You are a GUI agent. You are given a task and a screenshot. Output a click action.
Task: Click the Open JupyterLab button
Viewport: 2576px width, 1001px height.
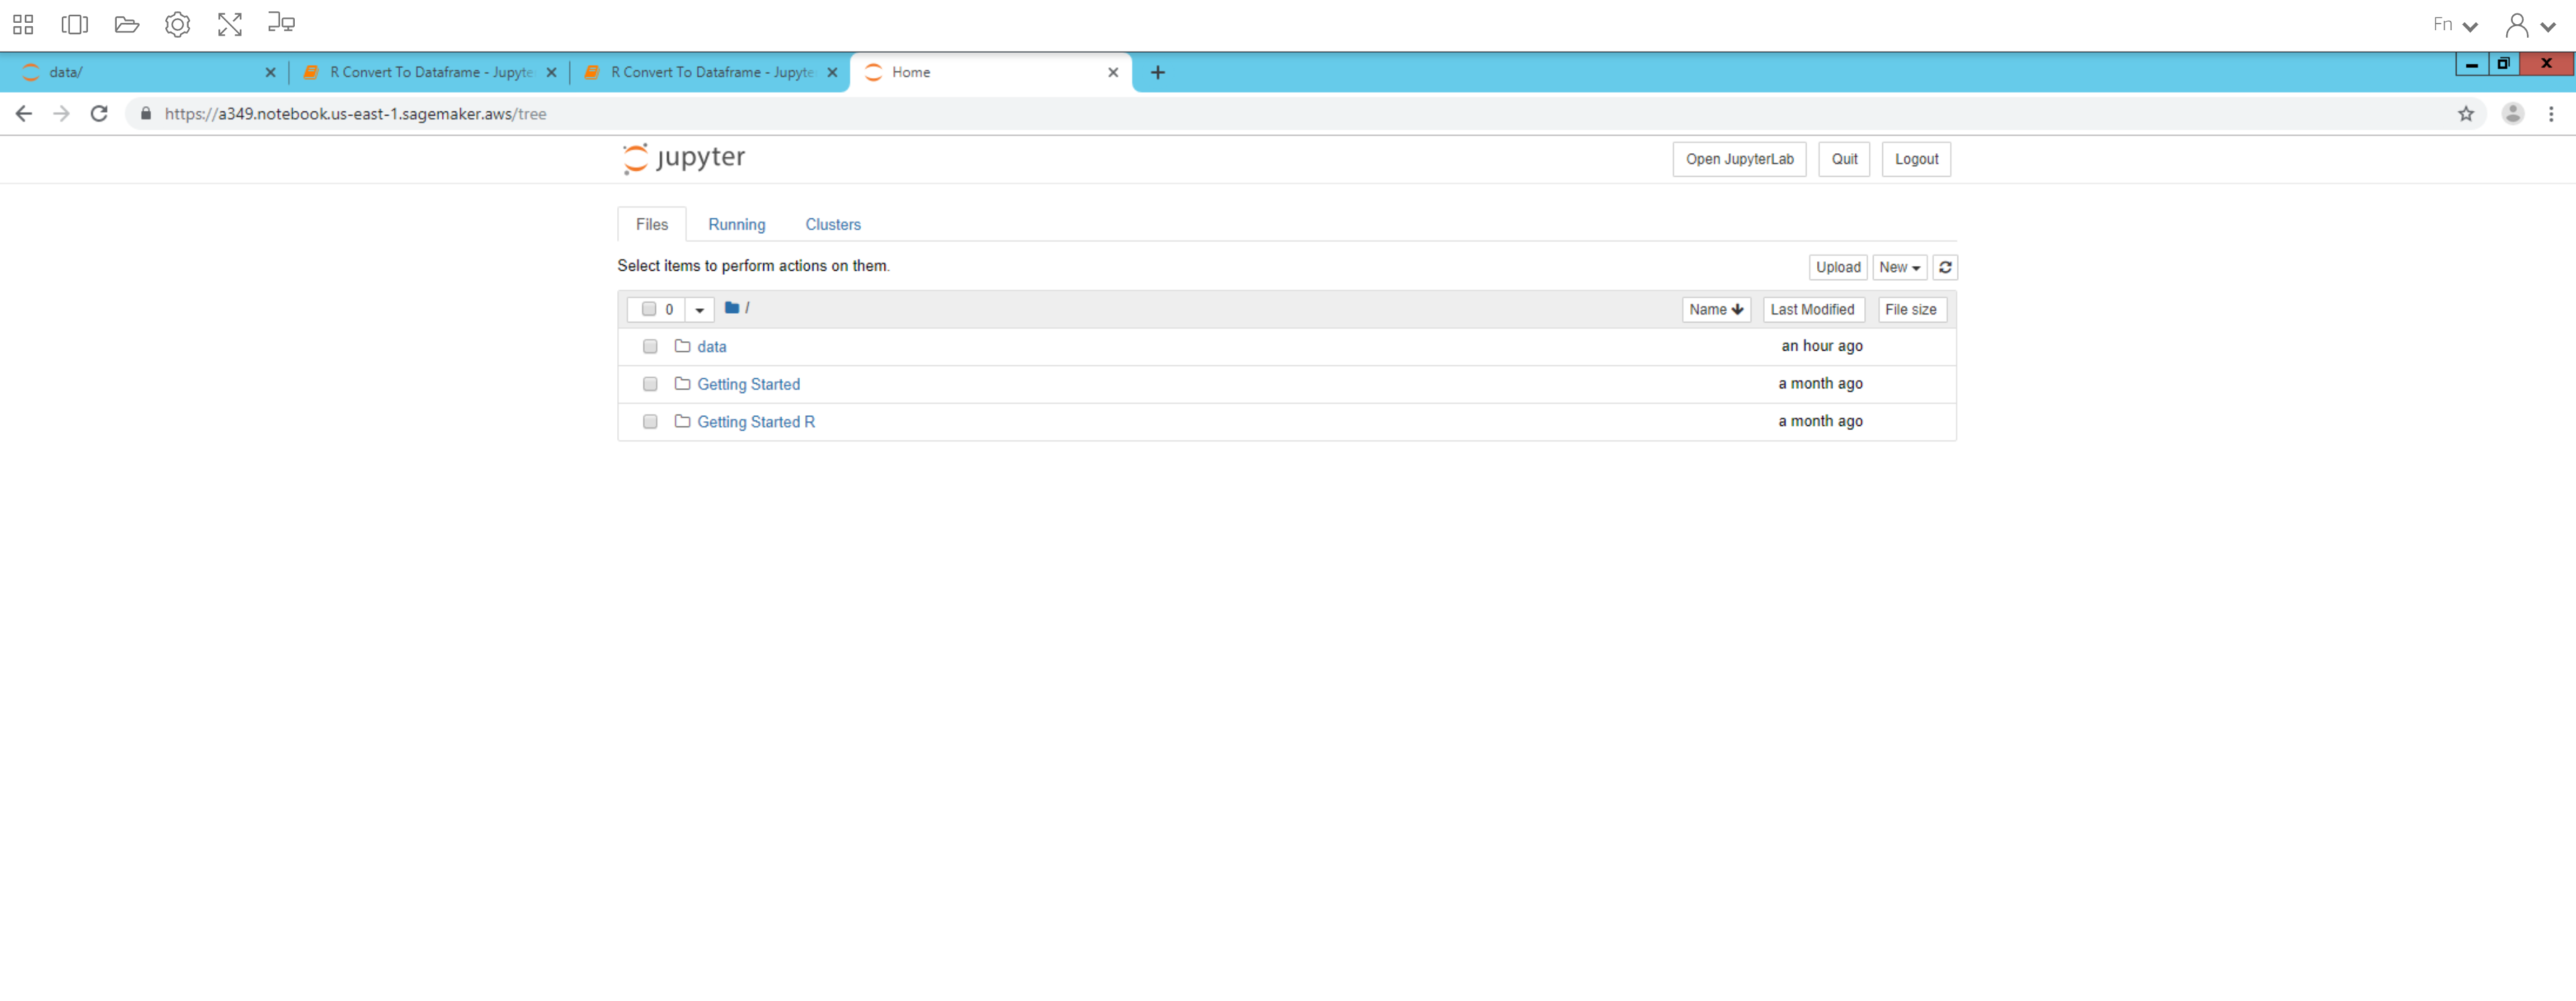(1738, 159)
